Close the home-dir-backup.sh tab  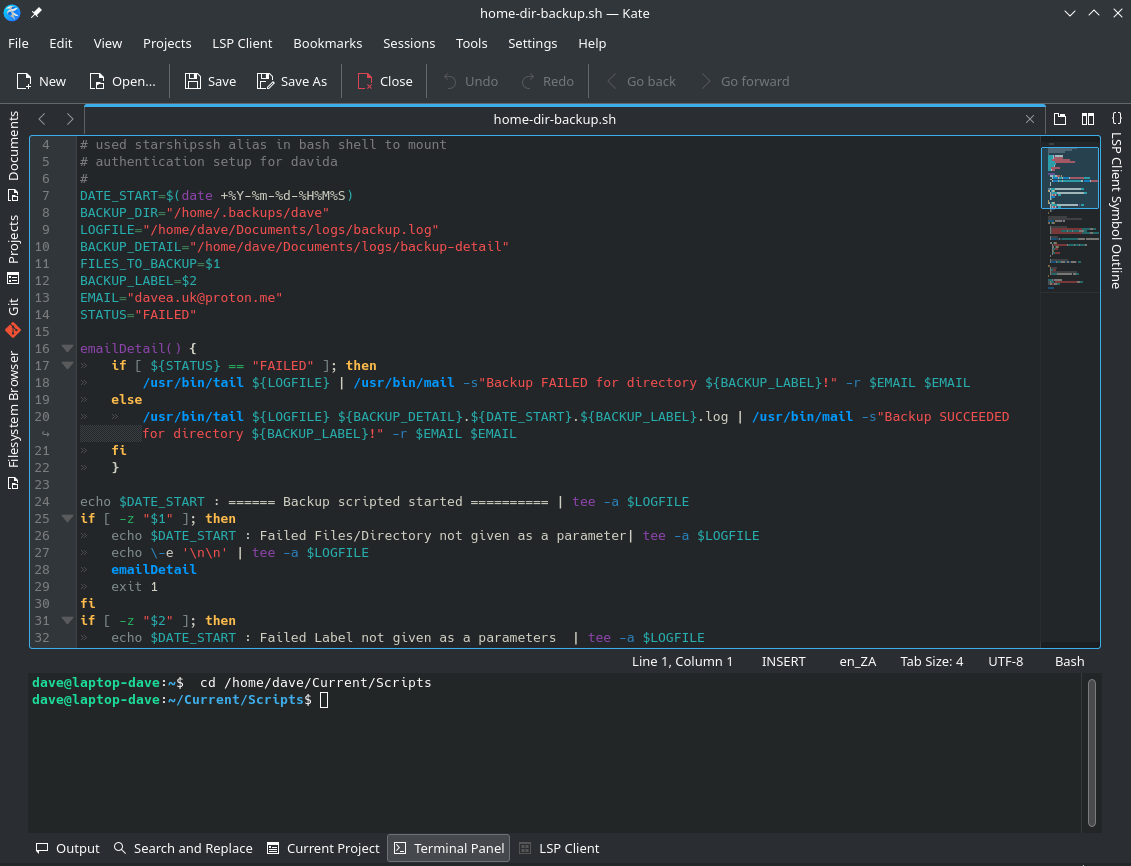pyautogui.click(x=1030, y=119)
